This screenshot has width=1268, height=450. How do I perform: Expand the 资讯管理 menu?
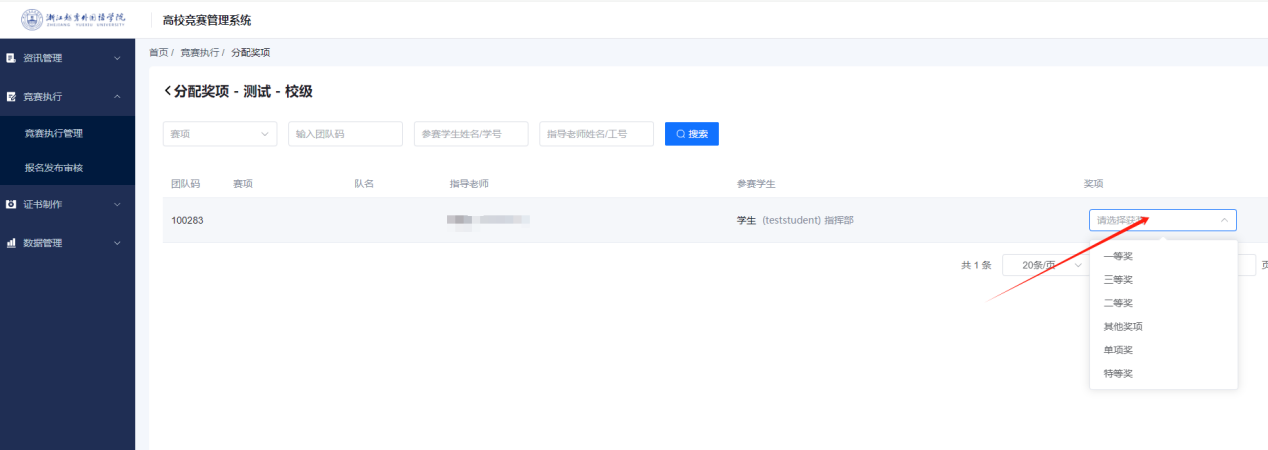point(117,58)
